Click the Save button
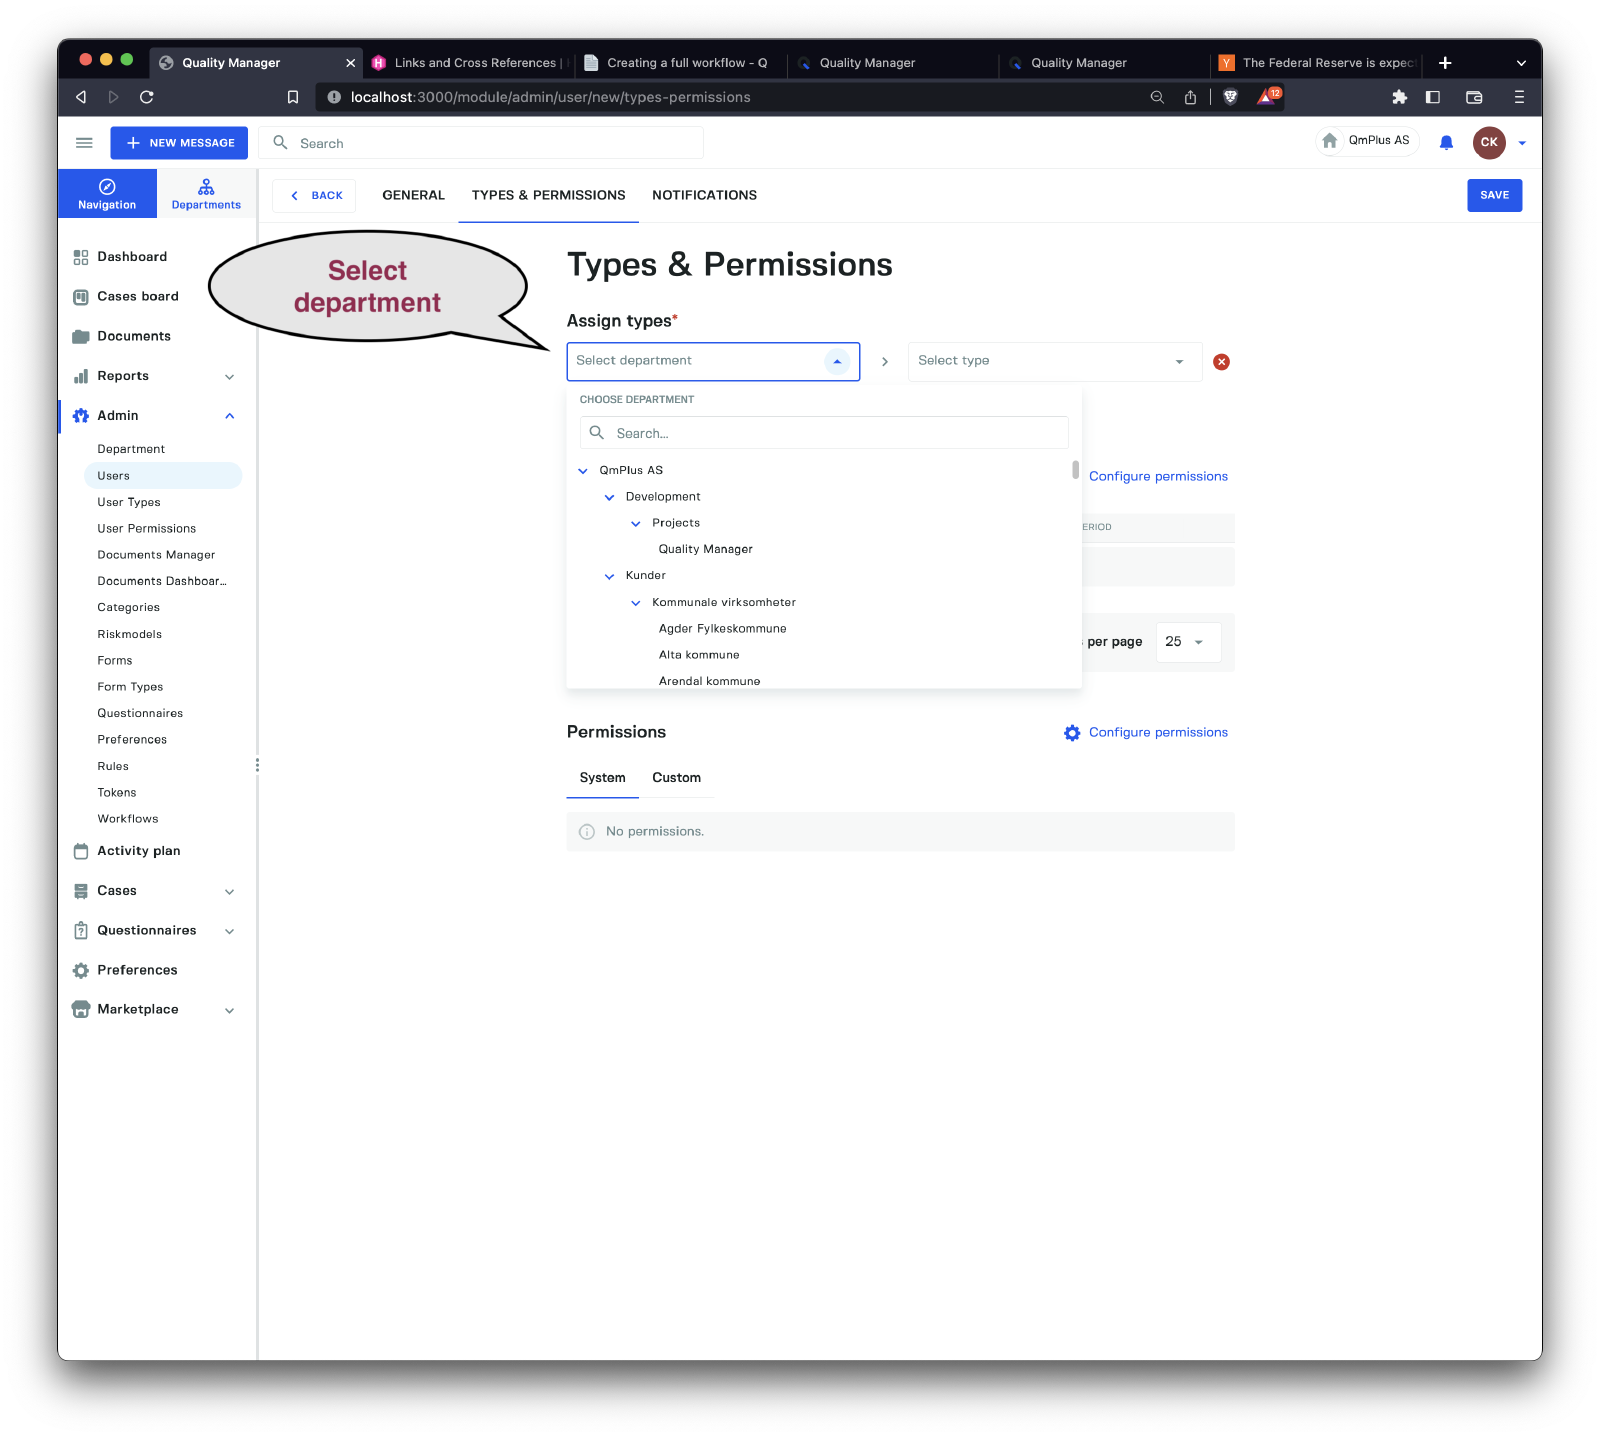This screenshot has height=1437, width=1600. [x=1494, y=195]
